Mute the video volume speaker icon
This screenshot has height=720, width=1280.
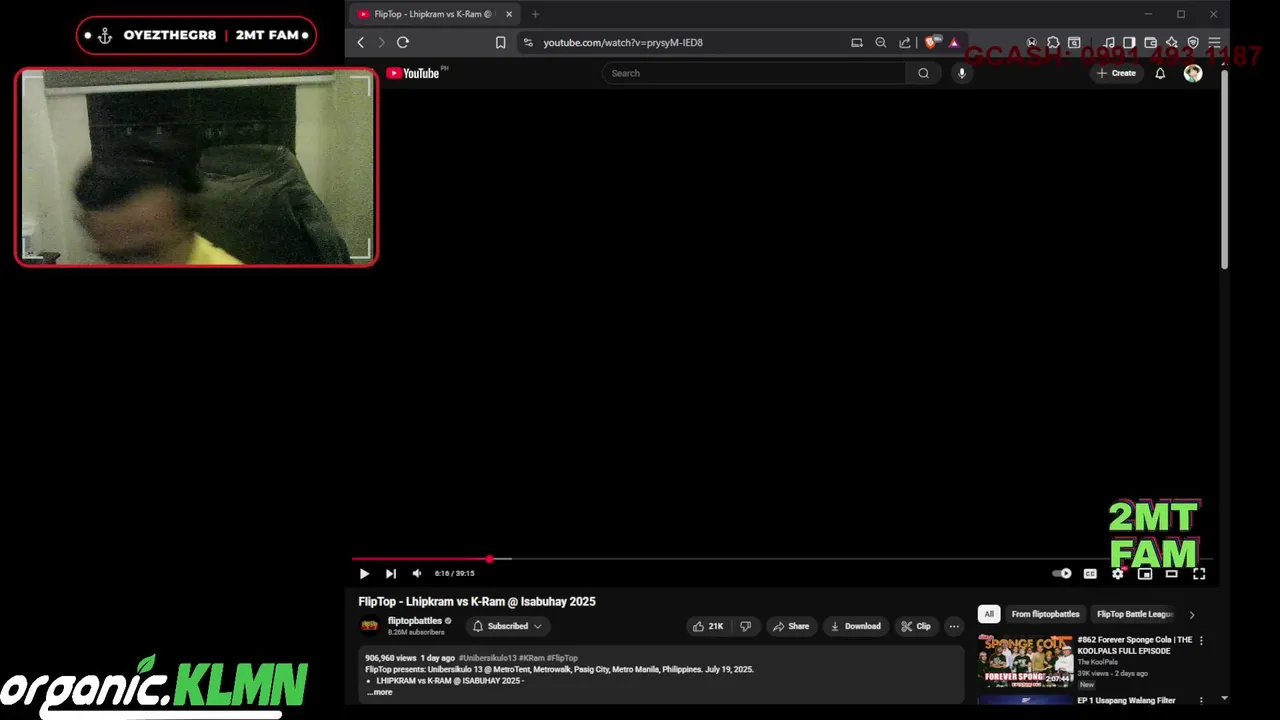click(417, 574)
